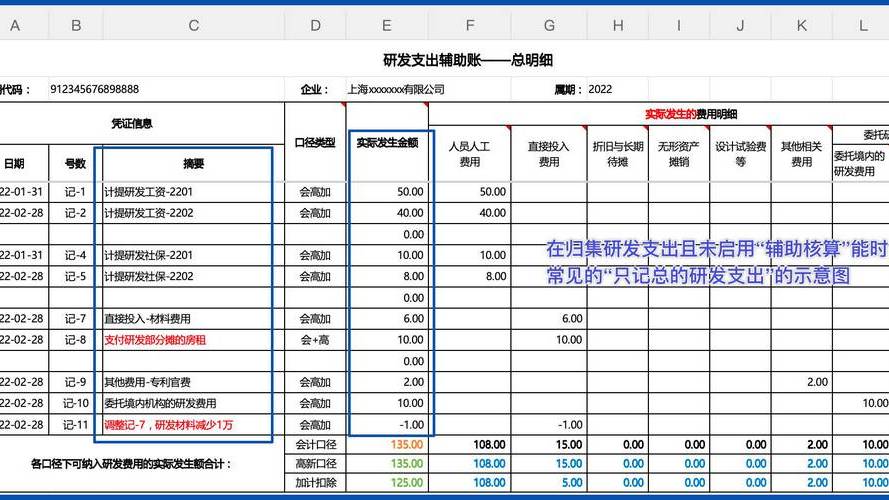Click the title 研发支出辅助账——总明细
Screen dimensions: 889x500
coord(468,60)
